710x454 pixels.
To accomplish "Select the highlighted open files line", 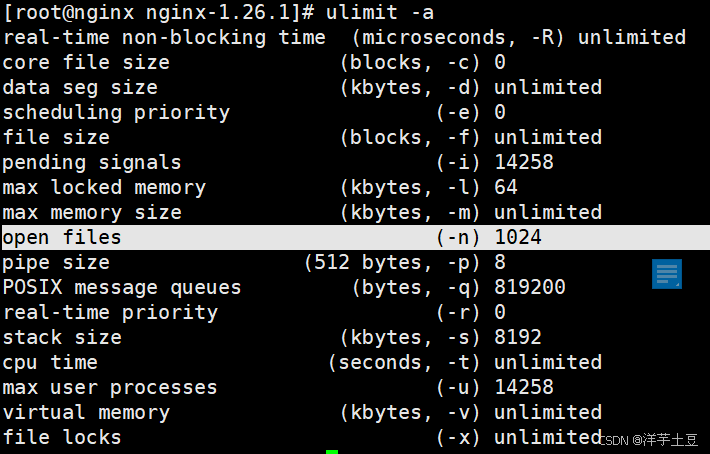I will (x=356, y=237).
